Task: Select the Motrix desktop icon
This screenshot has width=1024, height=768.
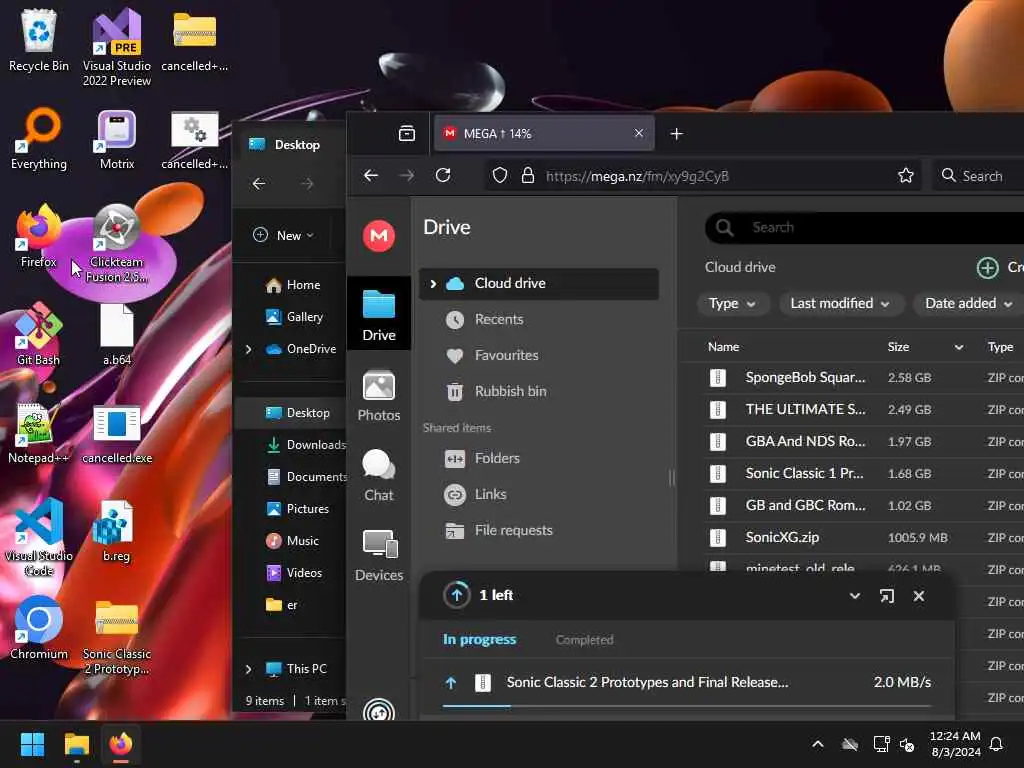Action: coord(116,139)
